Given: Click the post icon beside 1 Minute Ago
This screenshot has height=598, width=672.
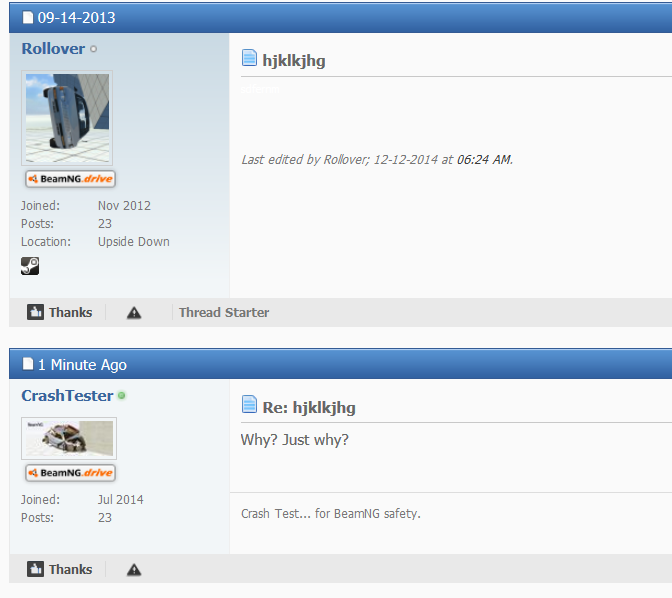Looking at the screenshot, I should point(28,364).
